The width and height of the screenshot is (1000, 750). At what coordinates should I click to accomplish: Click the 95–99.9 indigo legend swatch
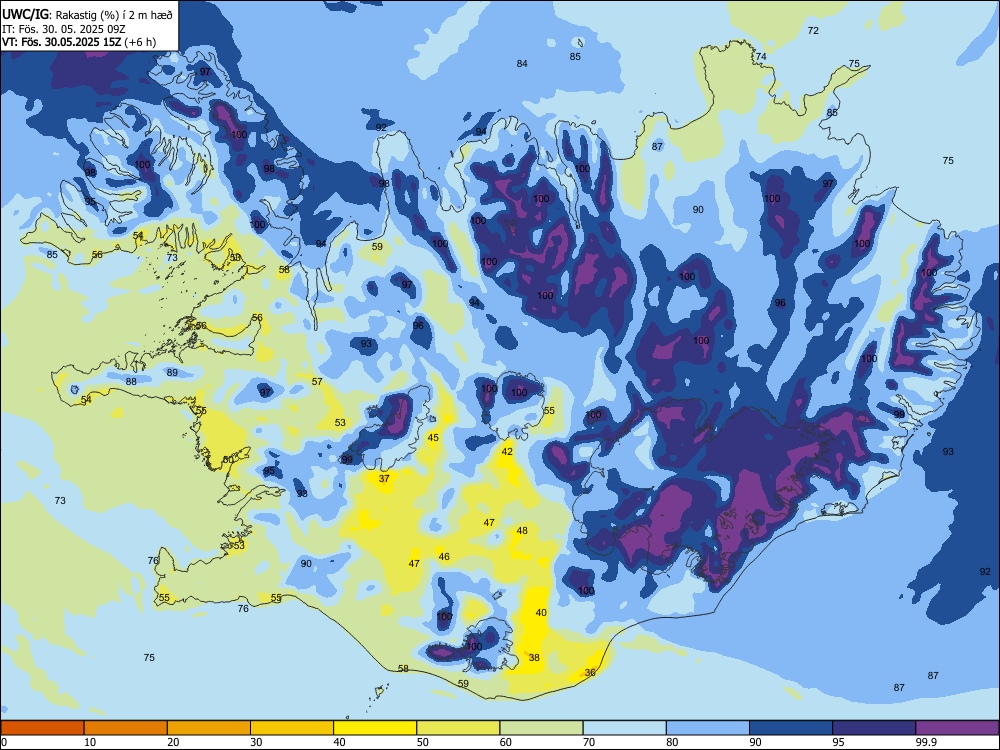(x=874, y=728)
